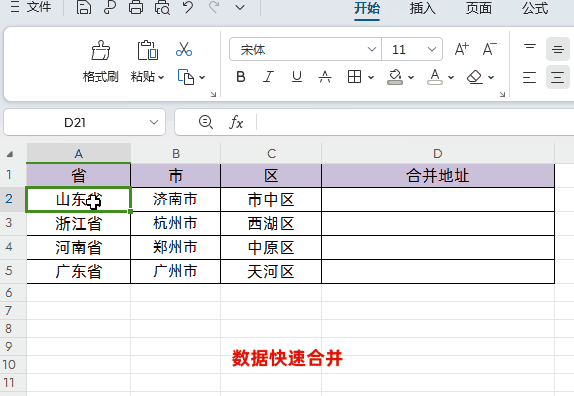Open the font name 宋体 dropdown
The image size is (574, 396).
click(372, 49)
